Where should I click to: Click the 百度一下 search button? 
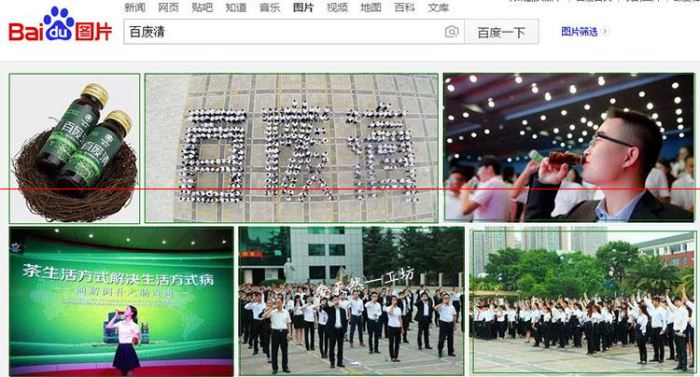pyautogui.click(x=501, y=32)
